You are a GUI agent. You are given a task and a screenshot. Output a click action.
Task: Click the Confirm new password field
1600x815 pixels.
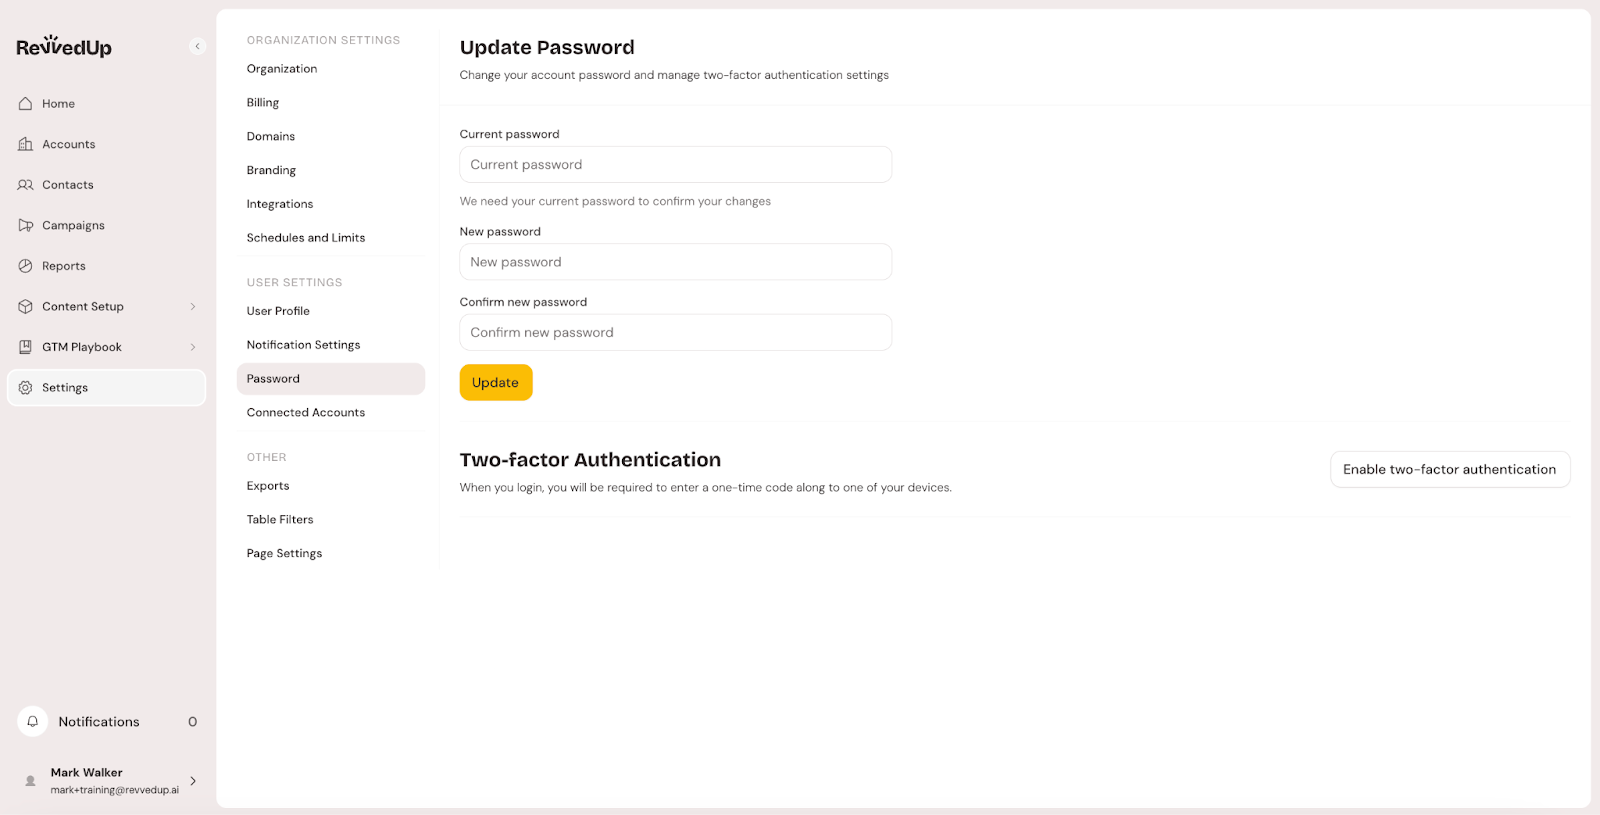pyautogui.click(x=675, y=333)
